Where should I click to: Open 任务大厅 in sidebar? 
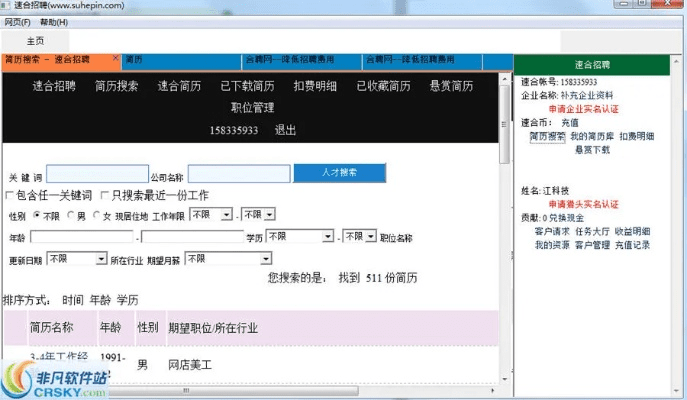coord(592,231)
